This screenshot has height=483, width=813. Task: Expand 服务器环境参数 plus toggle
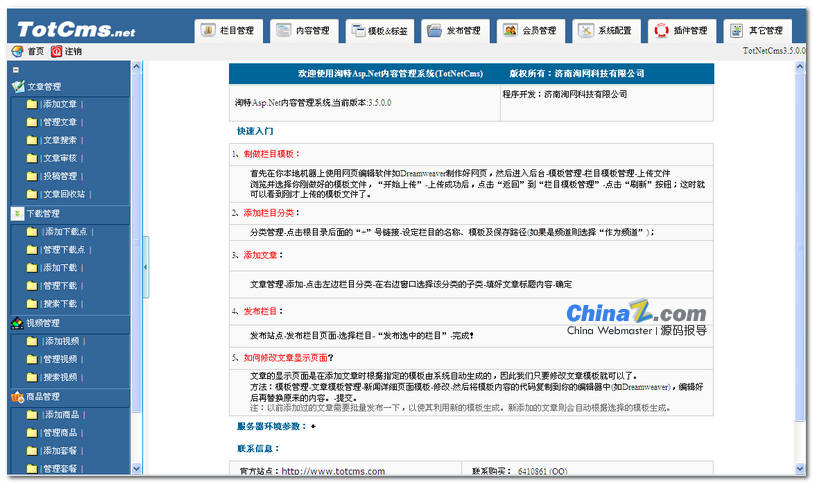[x=313, y=427]
